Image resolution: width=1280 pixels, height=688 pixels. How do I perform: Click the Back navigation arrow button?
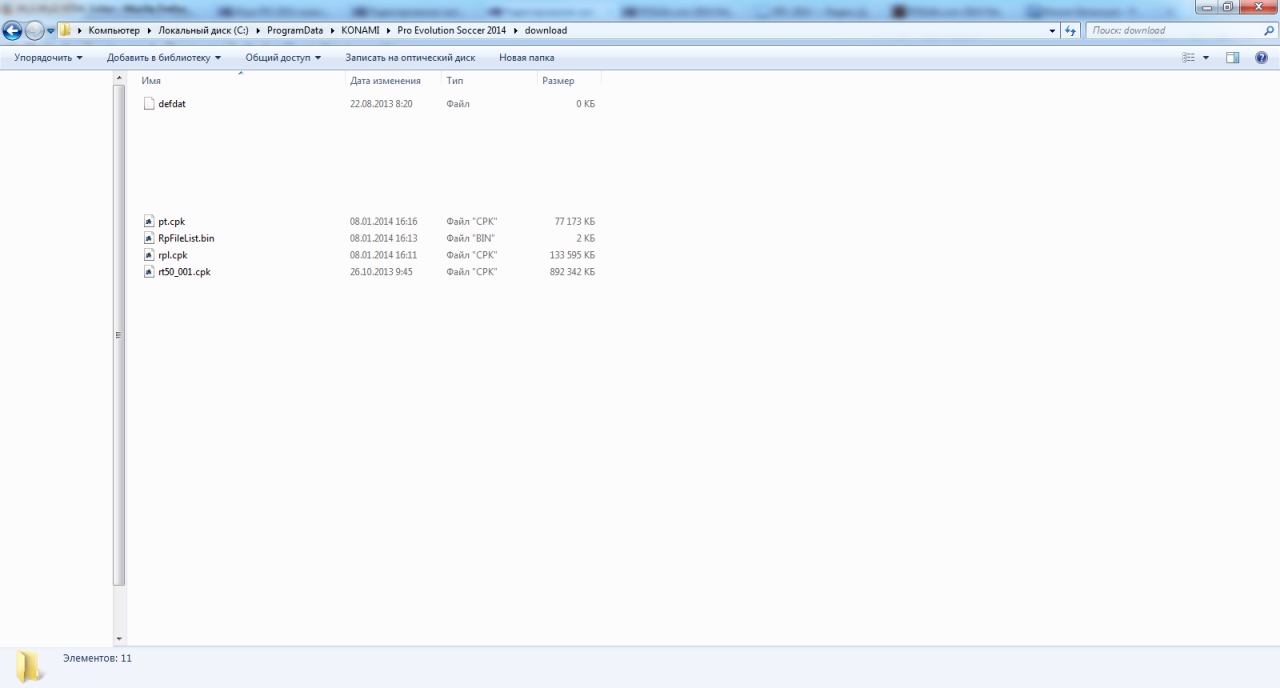click(x=13, y=31)
